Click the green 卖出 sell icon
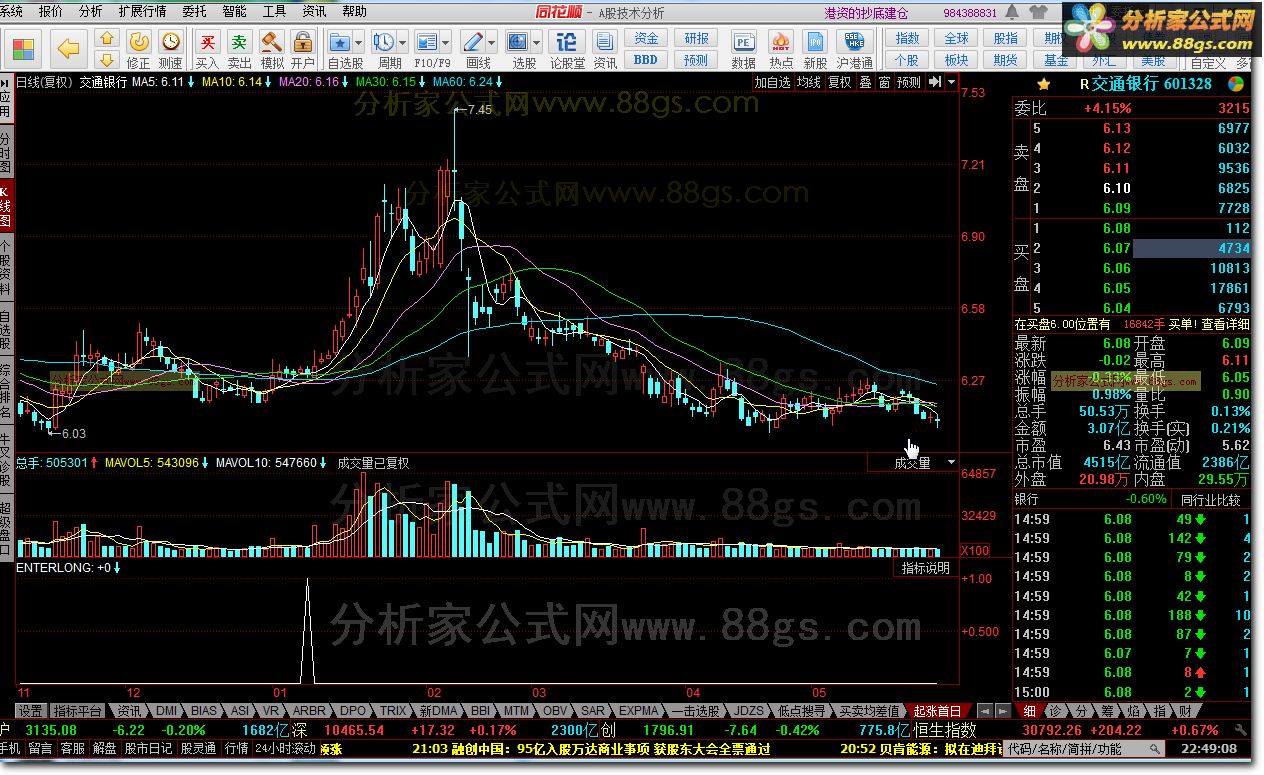The image size is (1264, 775). pyautogui.click(x=239, y=41)
